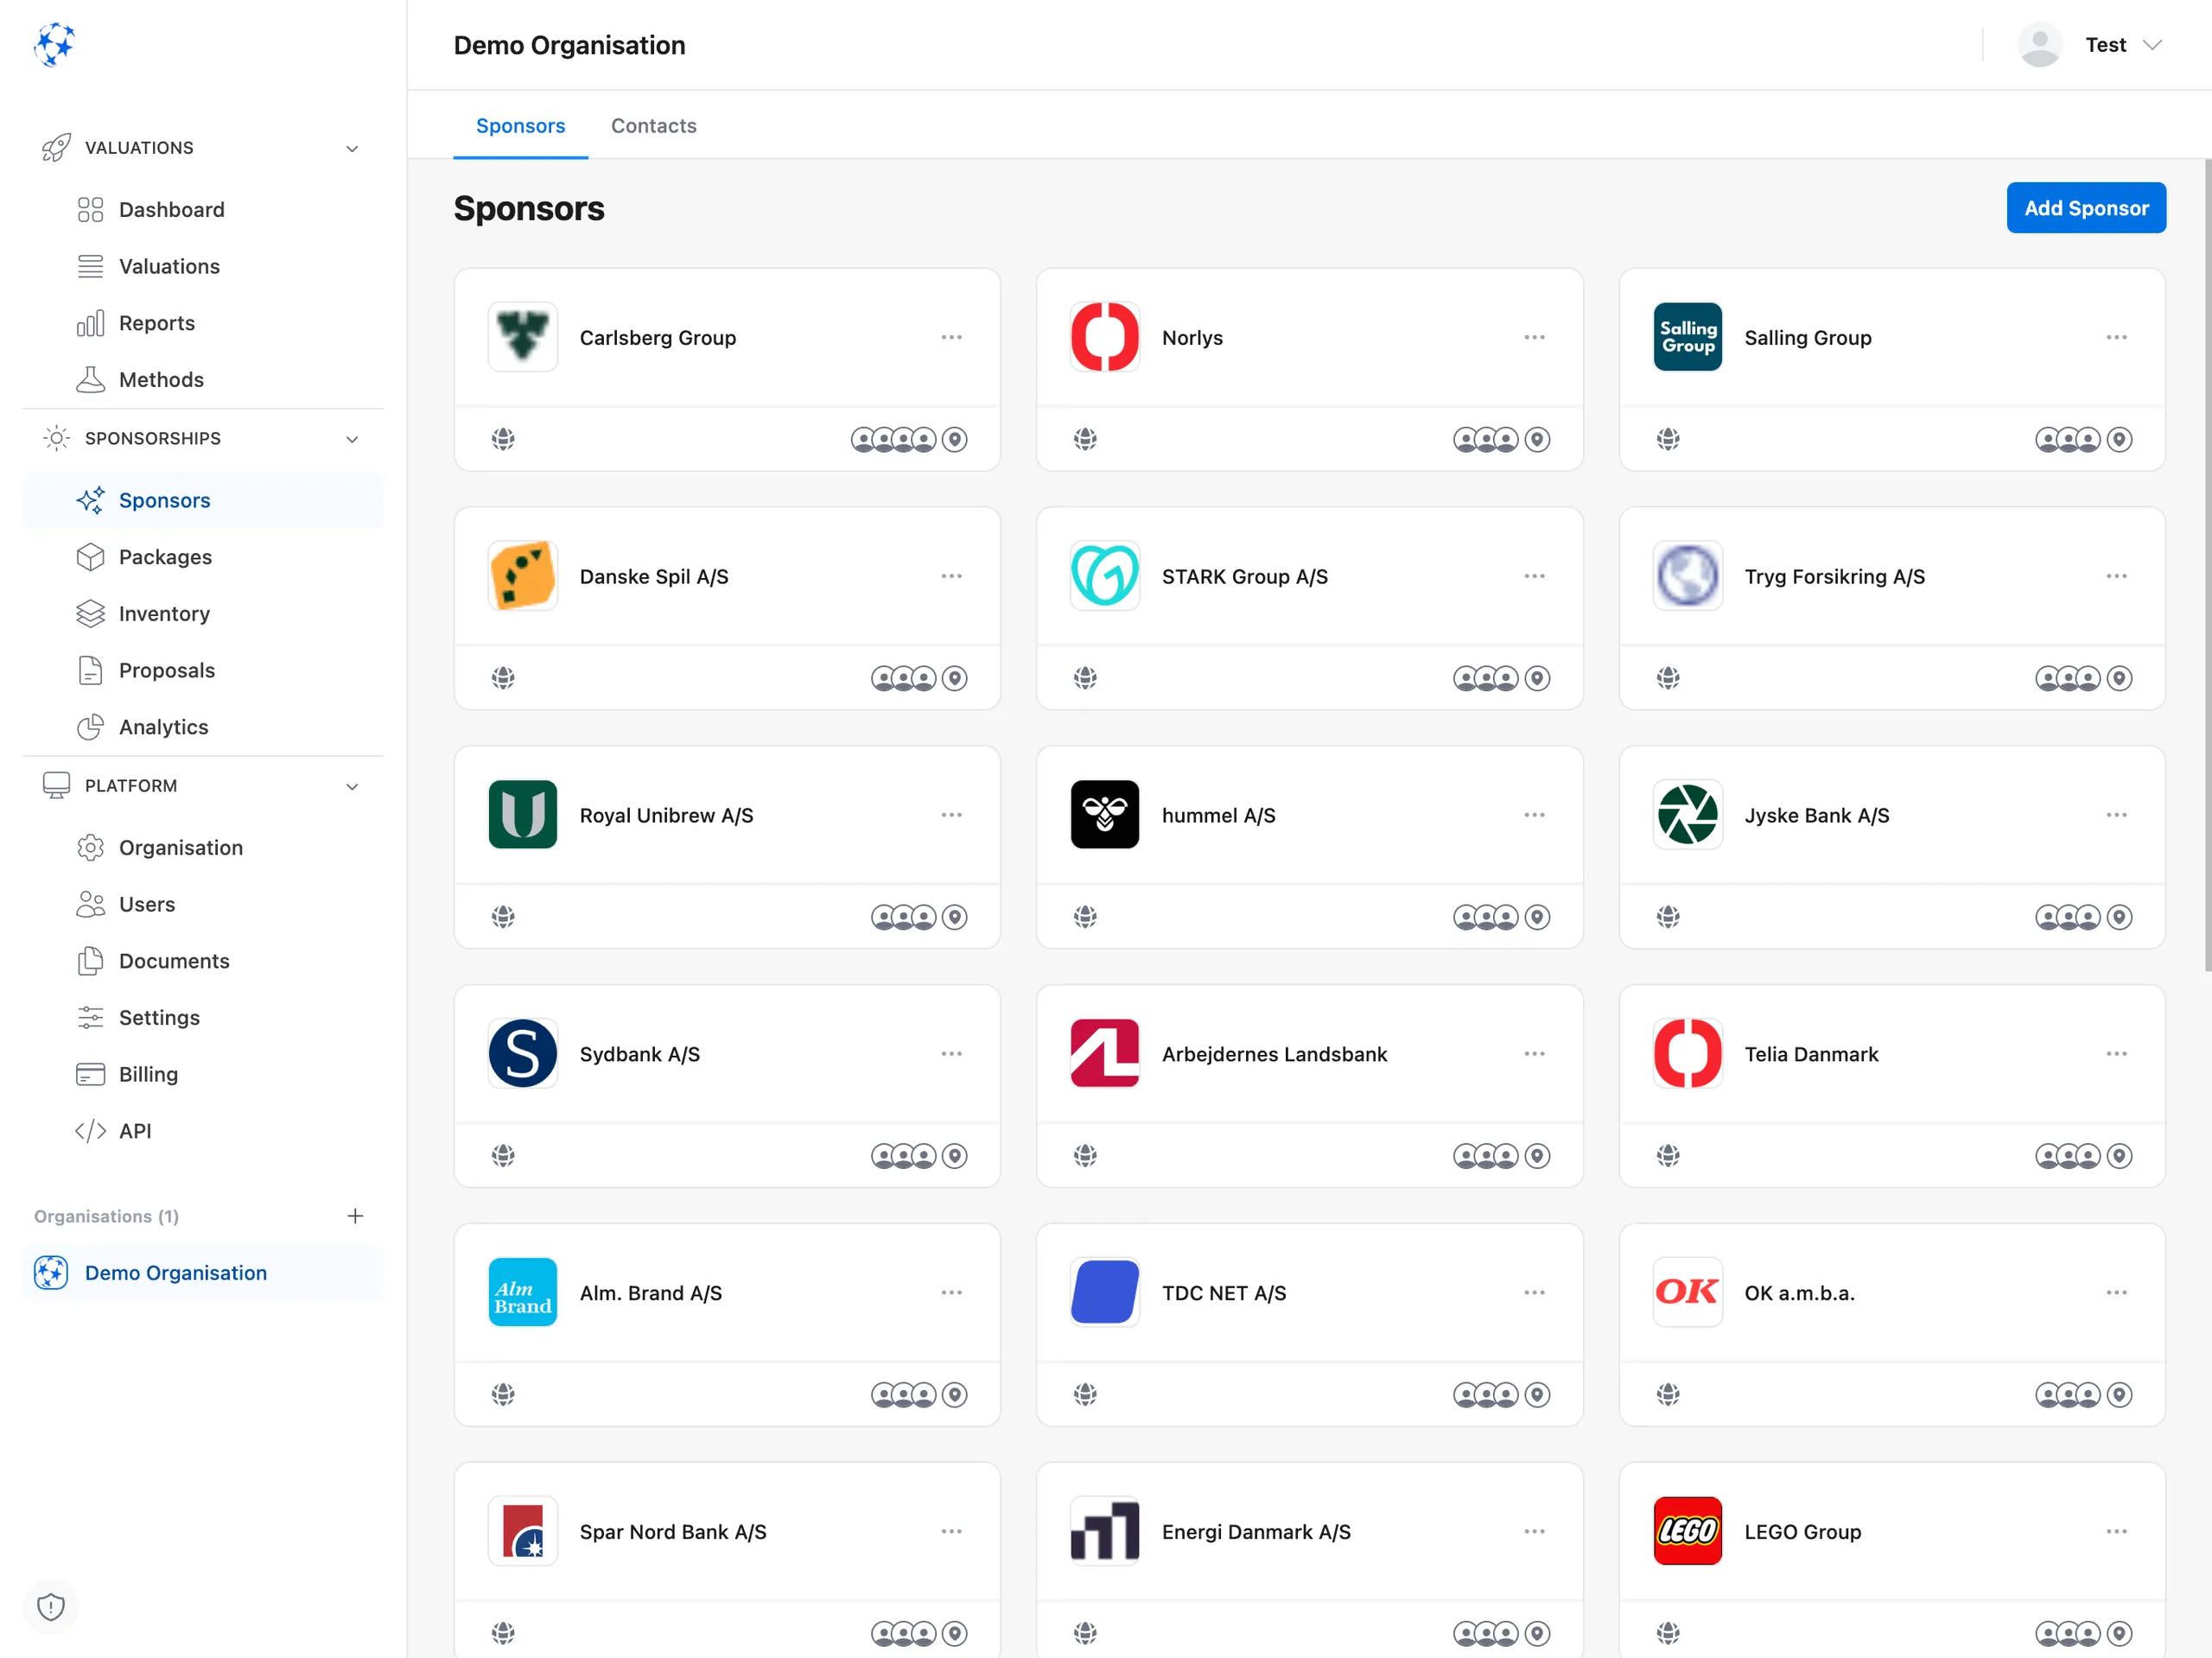Click the user avatar in header
This screenshot has width=2212, height=1658.
point(2040,45)
